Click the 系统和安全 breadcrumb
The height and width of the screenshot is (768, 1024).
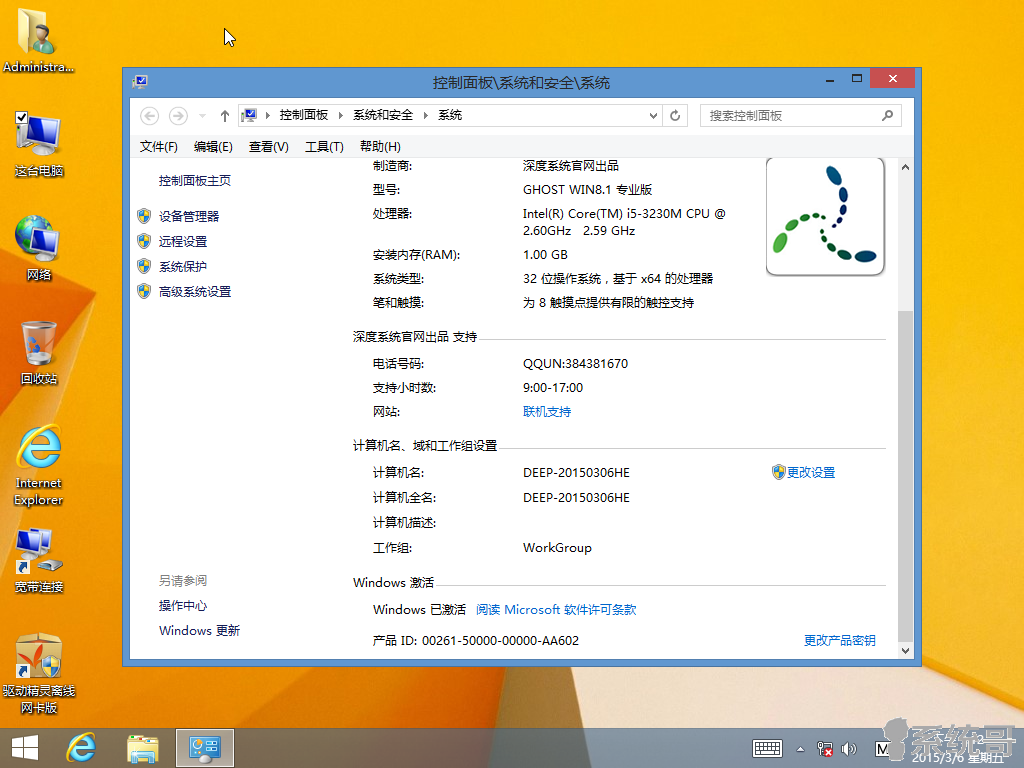[x=383, y=115]
